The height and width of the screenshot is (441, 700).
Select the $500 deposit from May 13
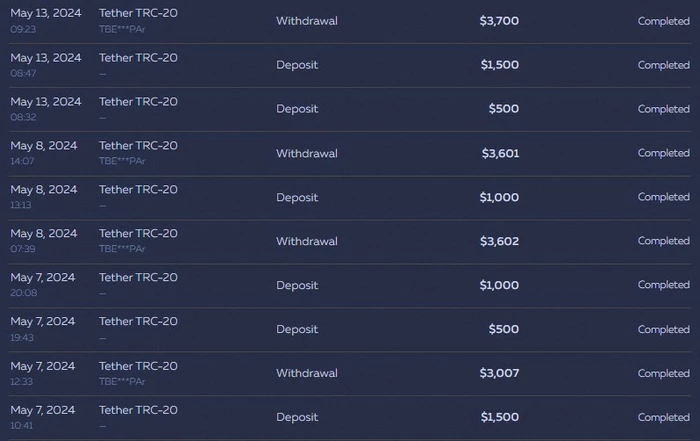(504, 108)
